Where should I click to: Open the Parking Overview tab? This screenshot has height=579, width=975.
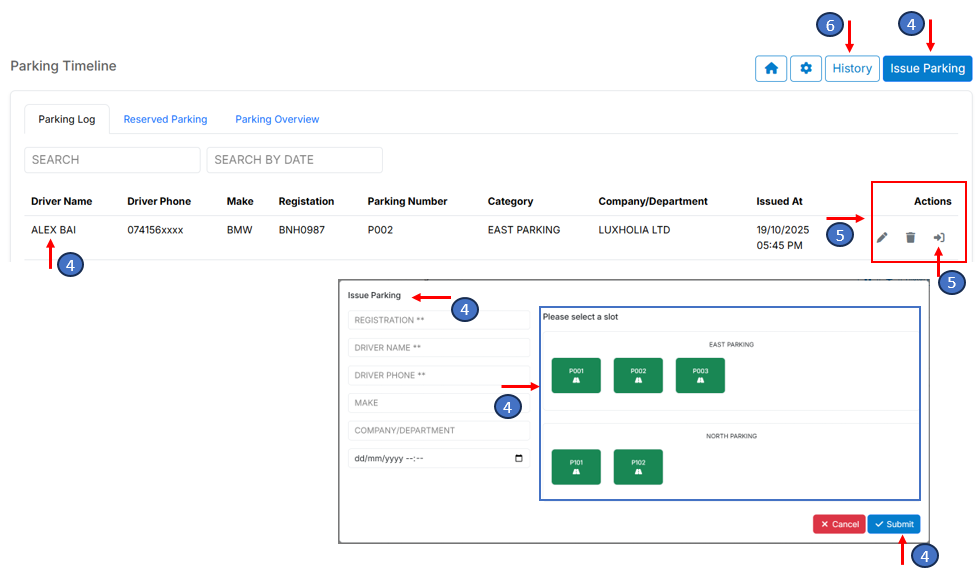click(277, 119)
